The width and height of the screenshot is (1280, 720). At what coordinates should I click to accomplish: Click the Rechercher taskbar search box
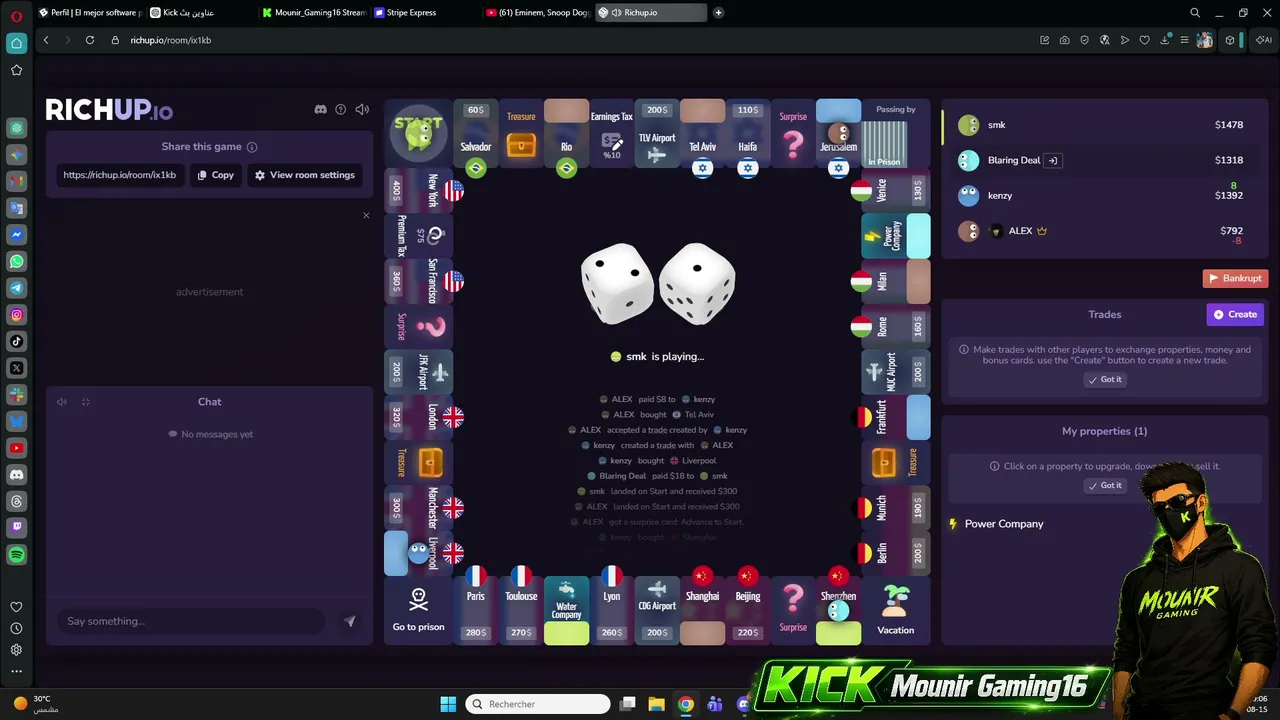click(x=538, y=704)
